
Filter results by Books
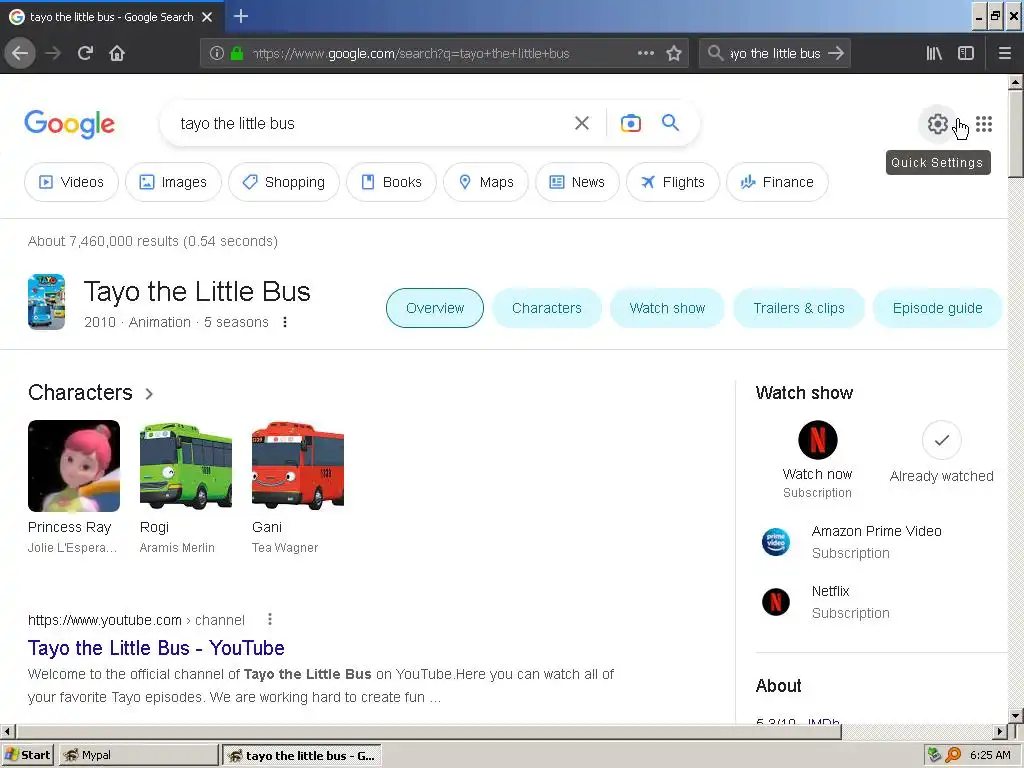point(391,182)
